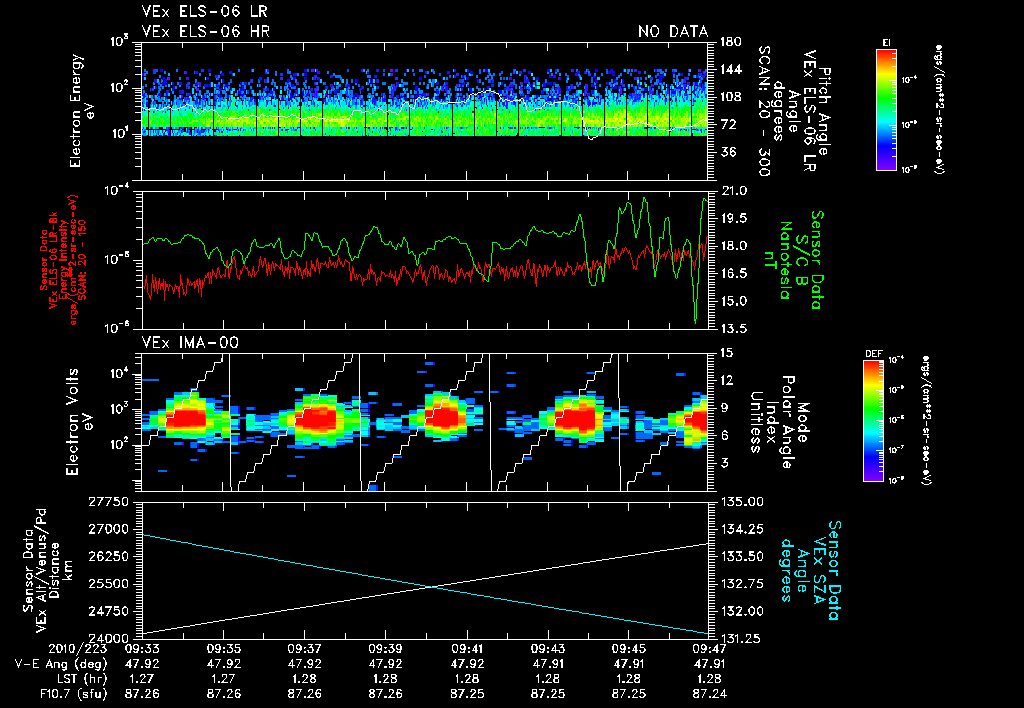Click the 'Pitch Angle' right axis label
Screen dimensions: 1024x708
(x=825, y=111)
